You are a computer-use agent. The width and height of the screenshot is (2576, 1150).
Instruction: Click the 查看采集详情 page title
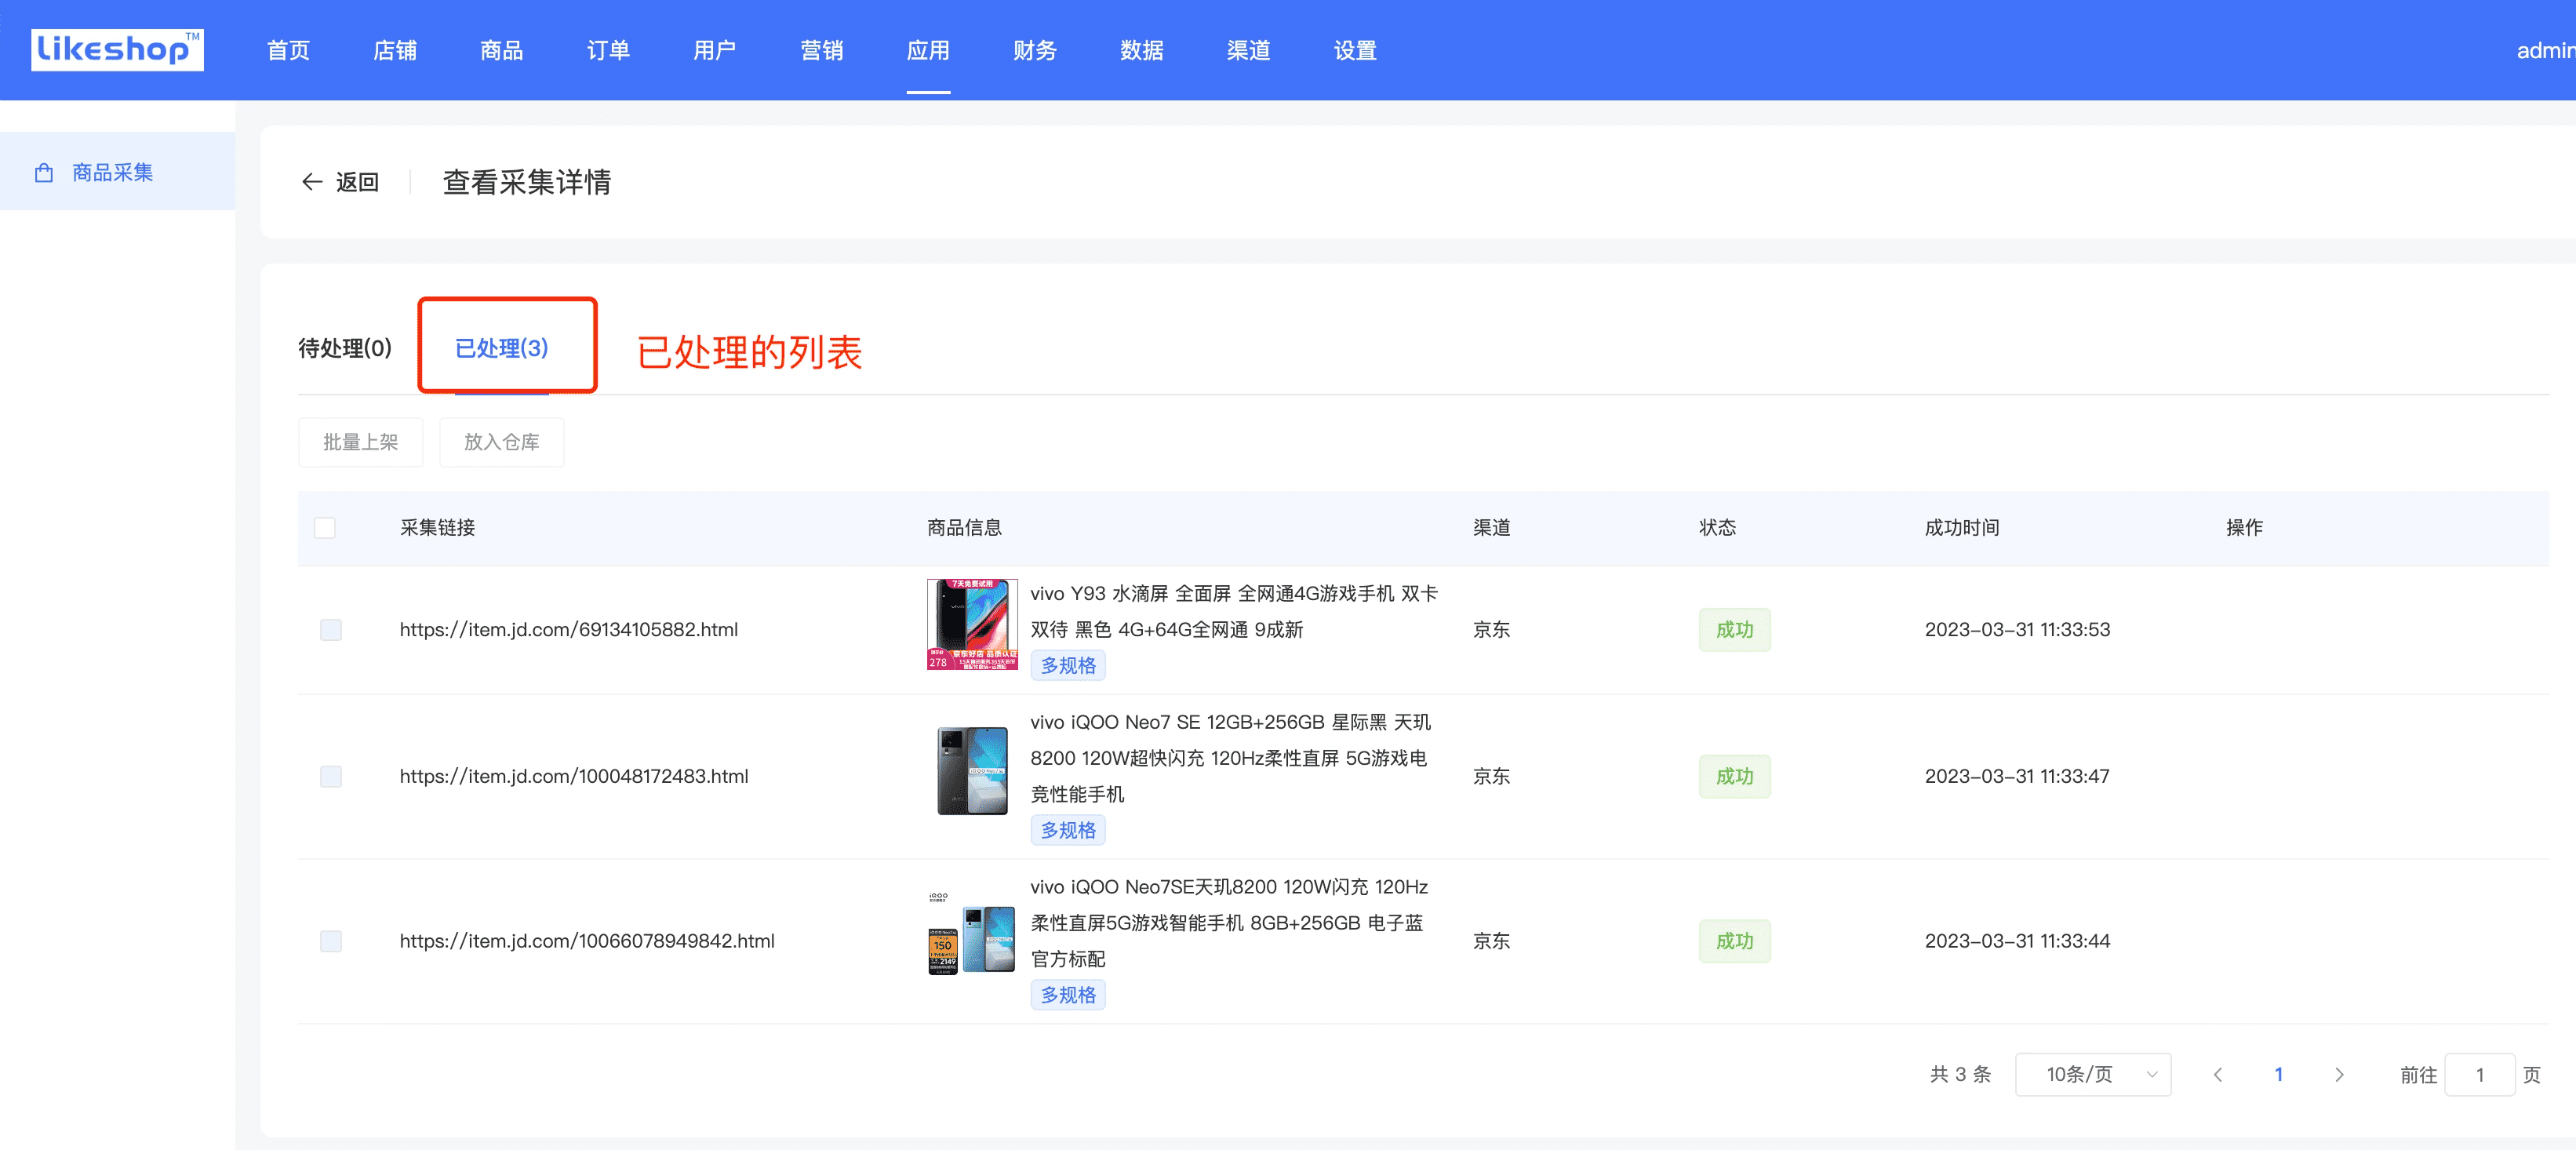click(x=527, y=182)
